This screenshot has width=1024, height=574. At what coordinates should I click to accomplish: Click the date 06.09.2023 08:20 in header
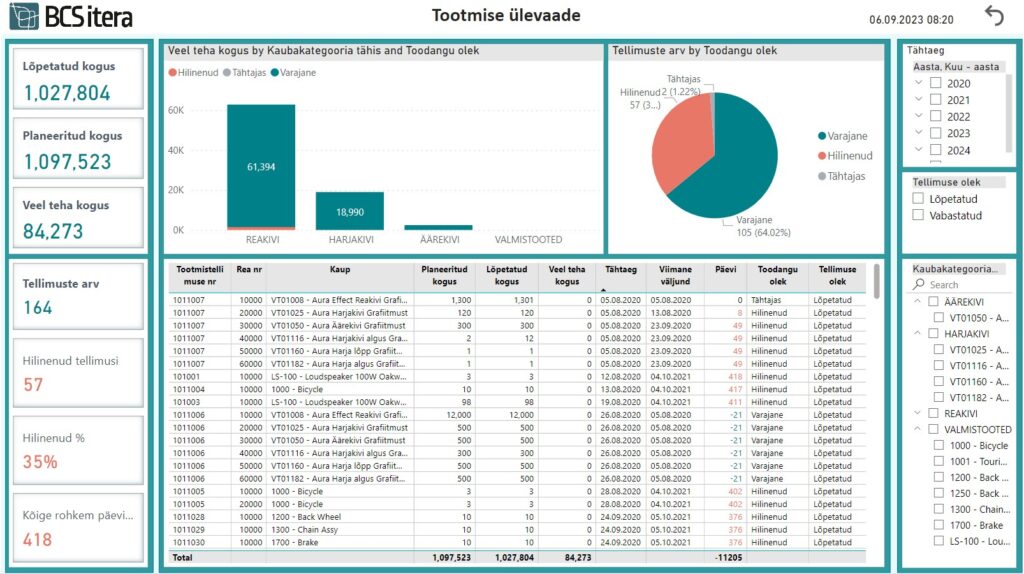click(911, 20)
